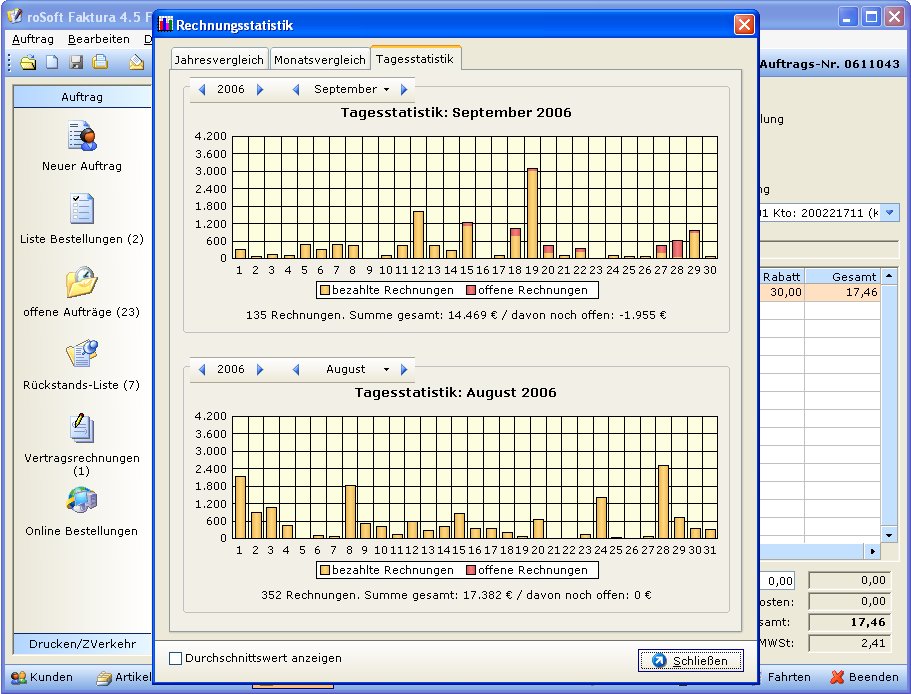Go to next year in upper chart
This screenshot has height=694, width=911.
[x=261, y=90]
